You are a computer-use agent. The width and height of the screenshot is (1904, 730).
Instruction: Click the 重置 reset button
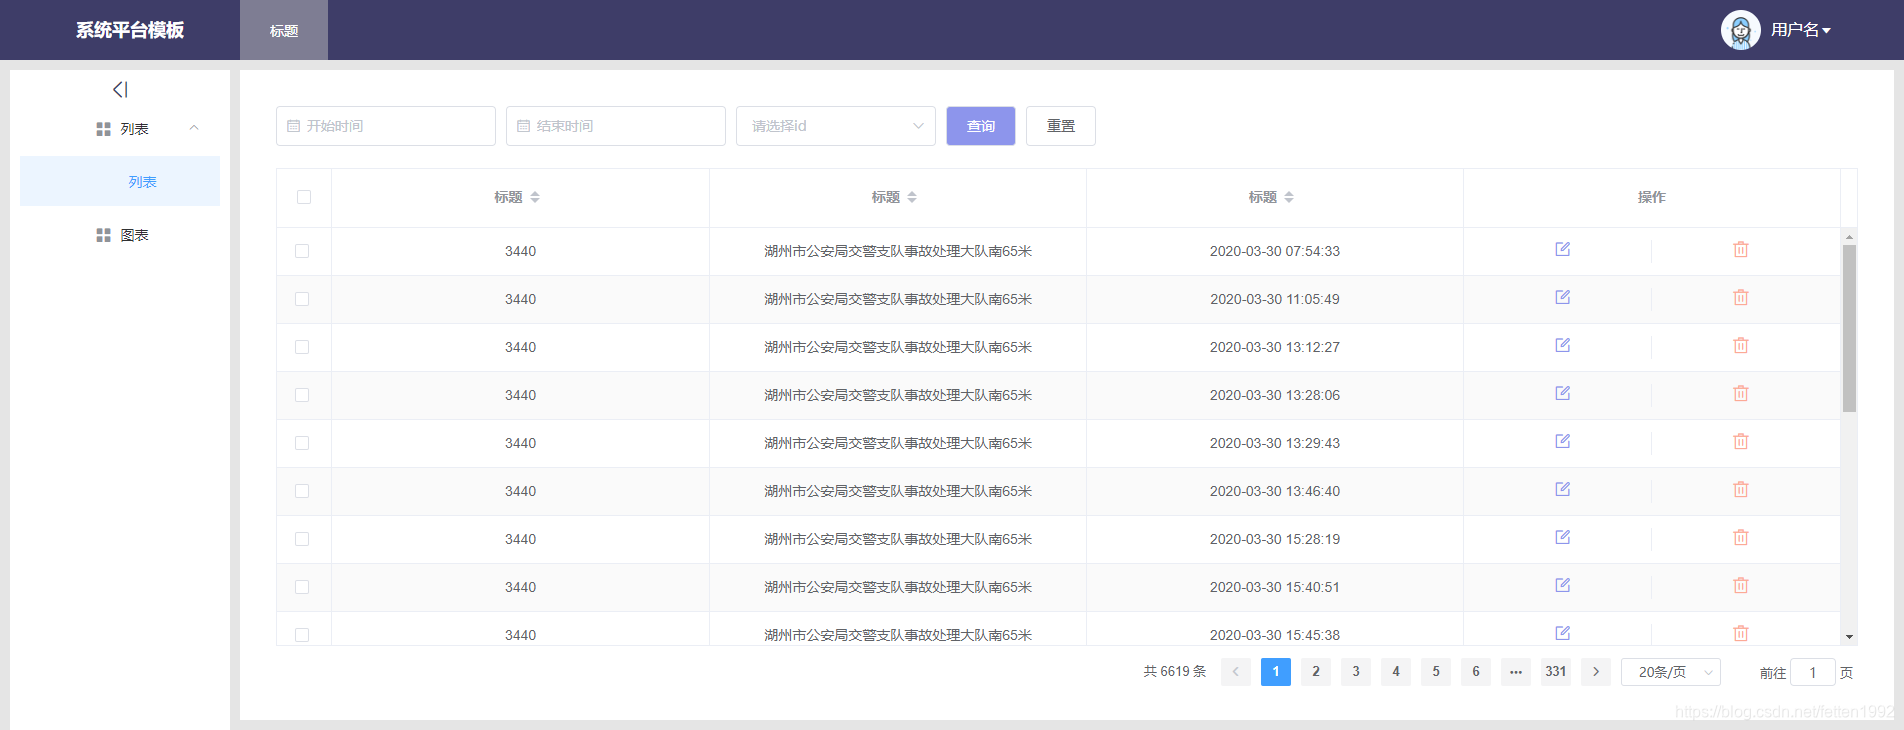(1061, 126)
